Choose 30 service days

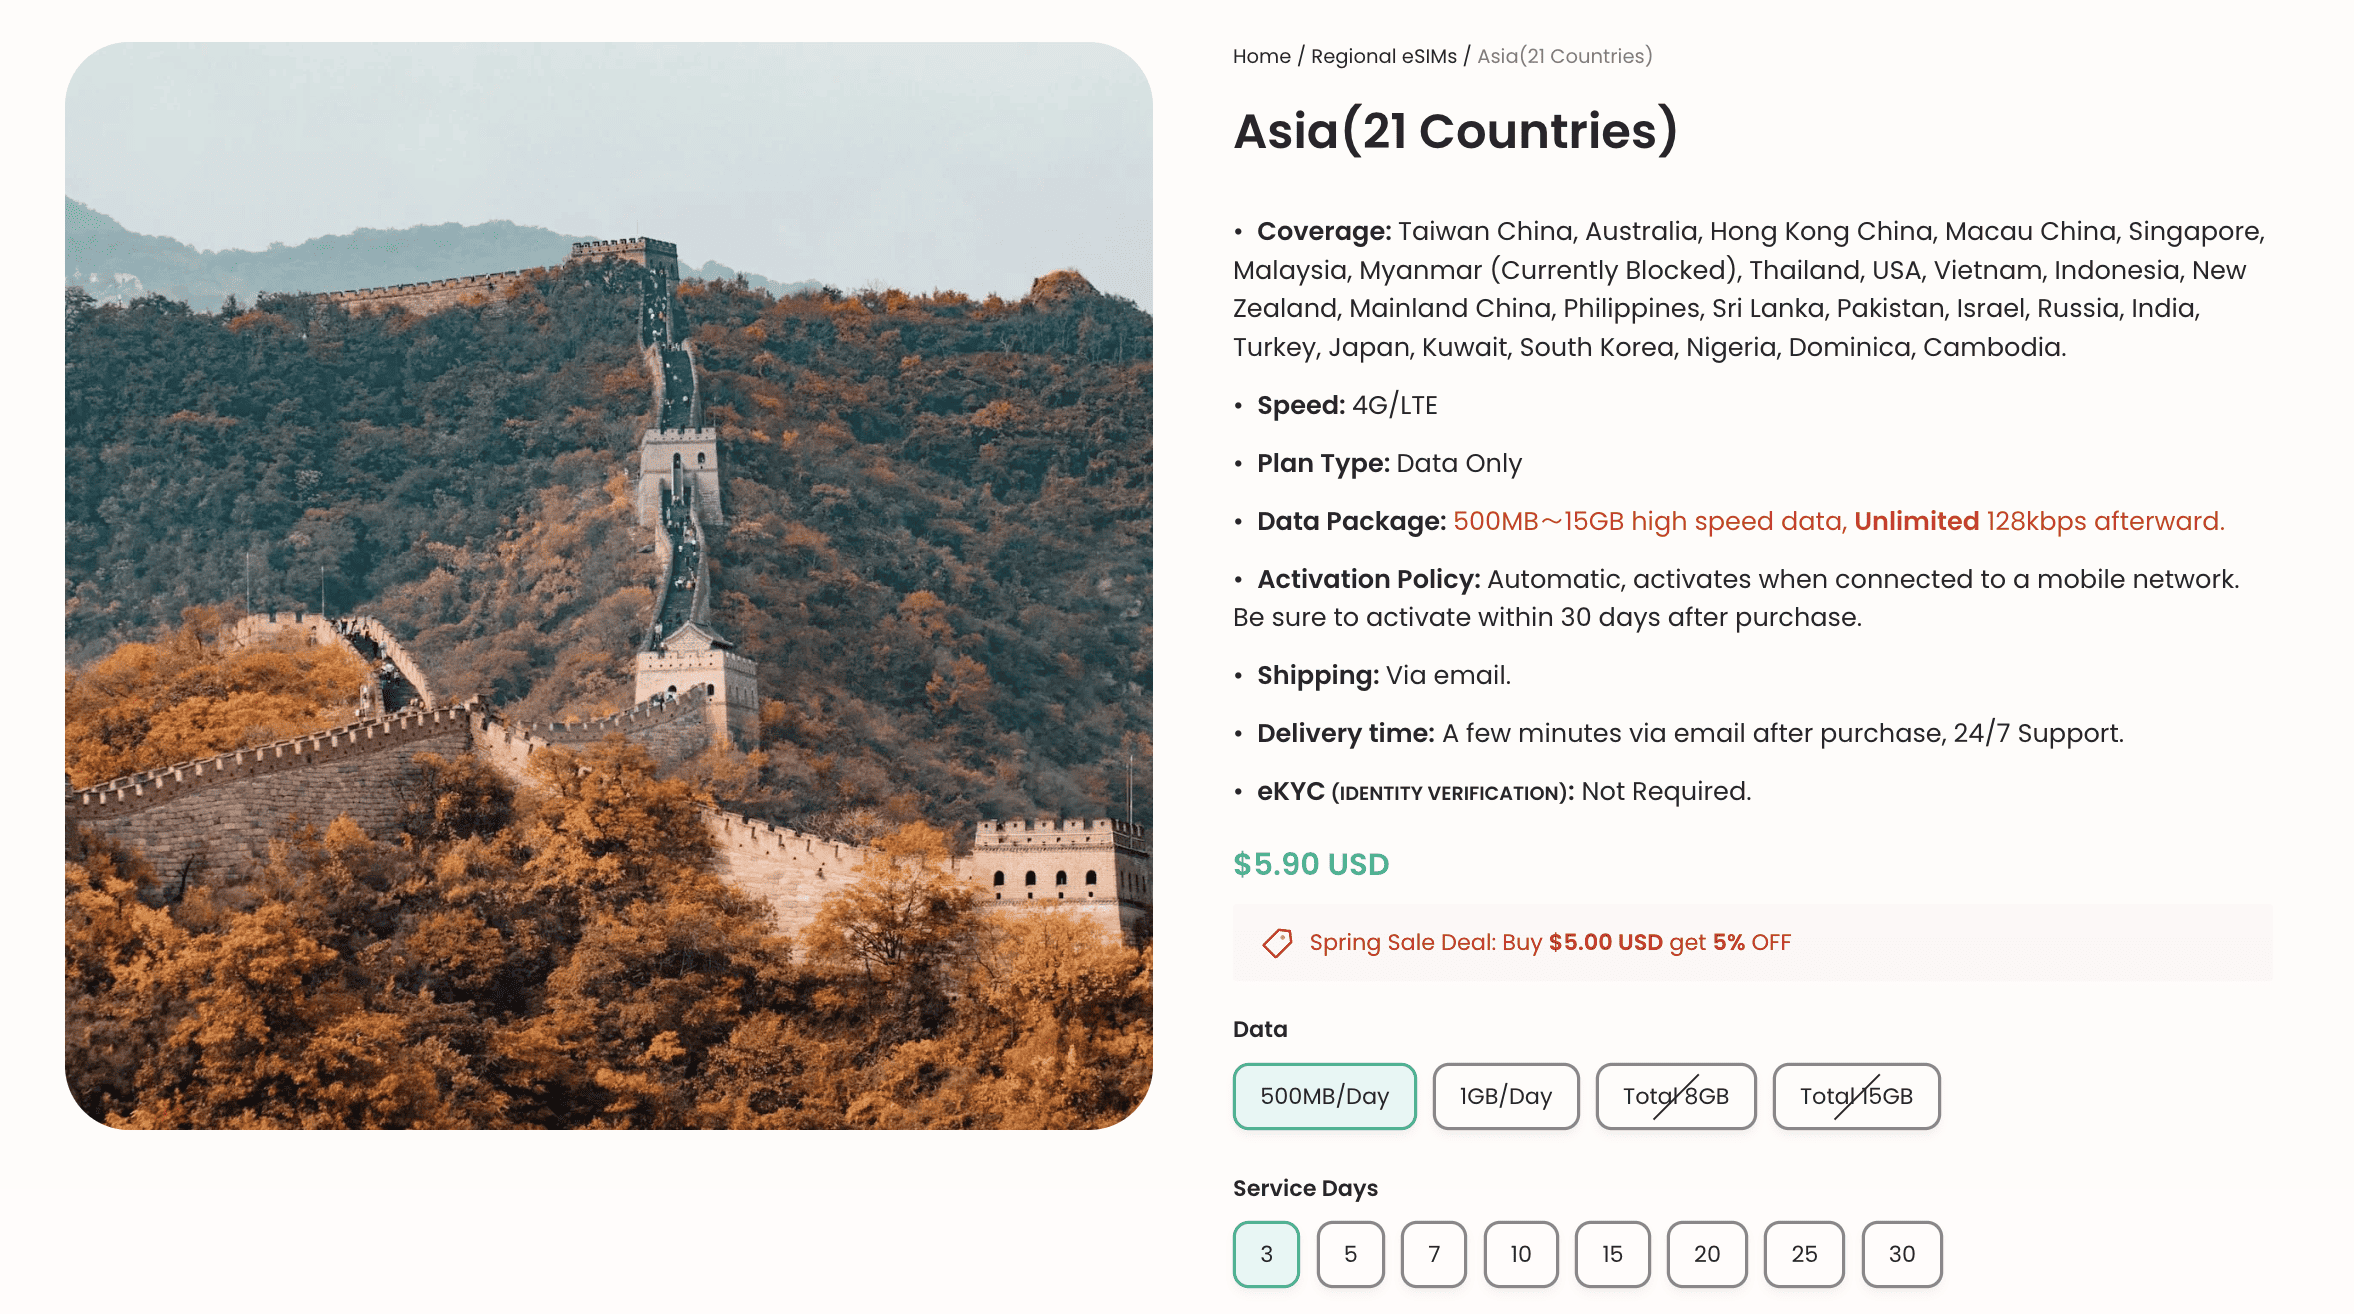click(1901, 1254)
